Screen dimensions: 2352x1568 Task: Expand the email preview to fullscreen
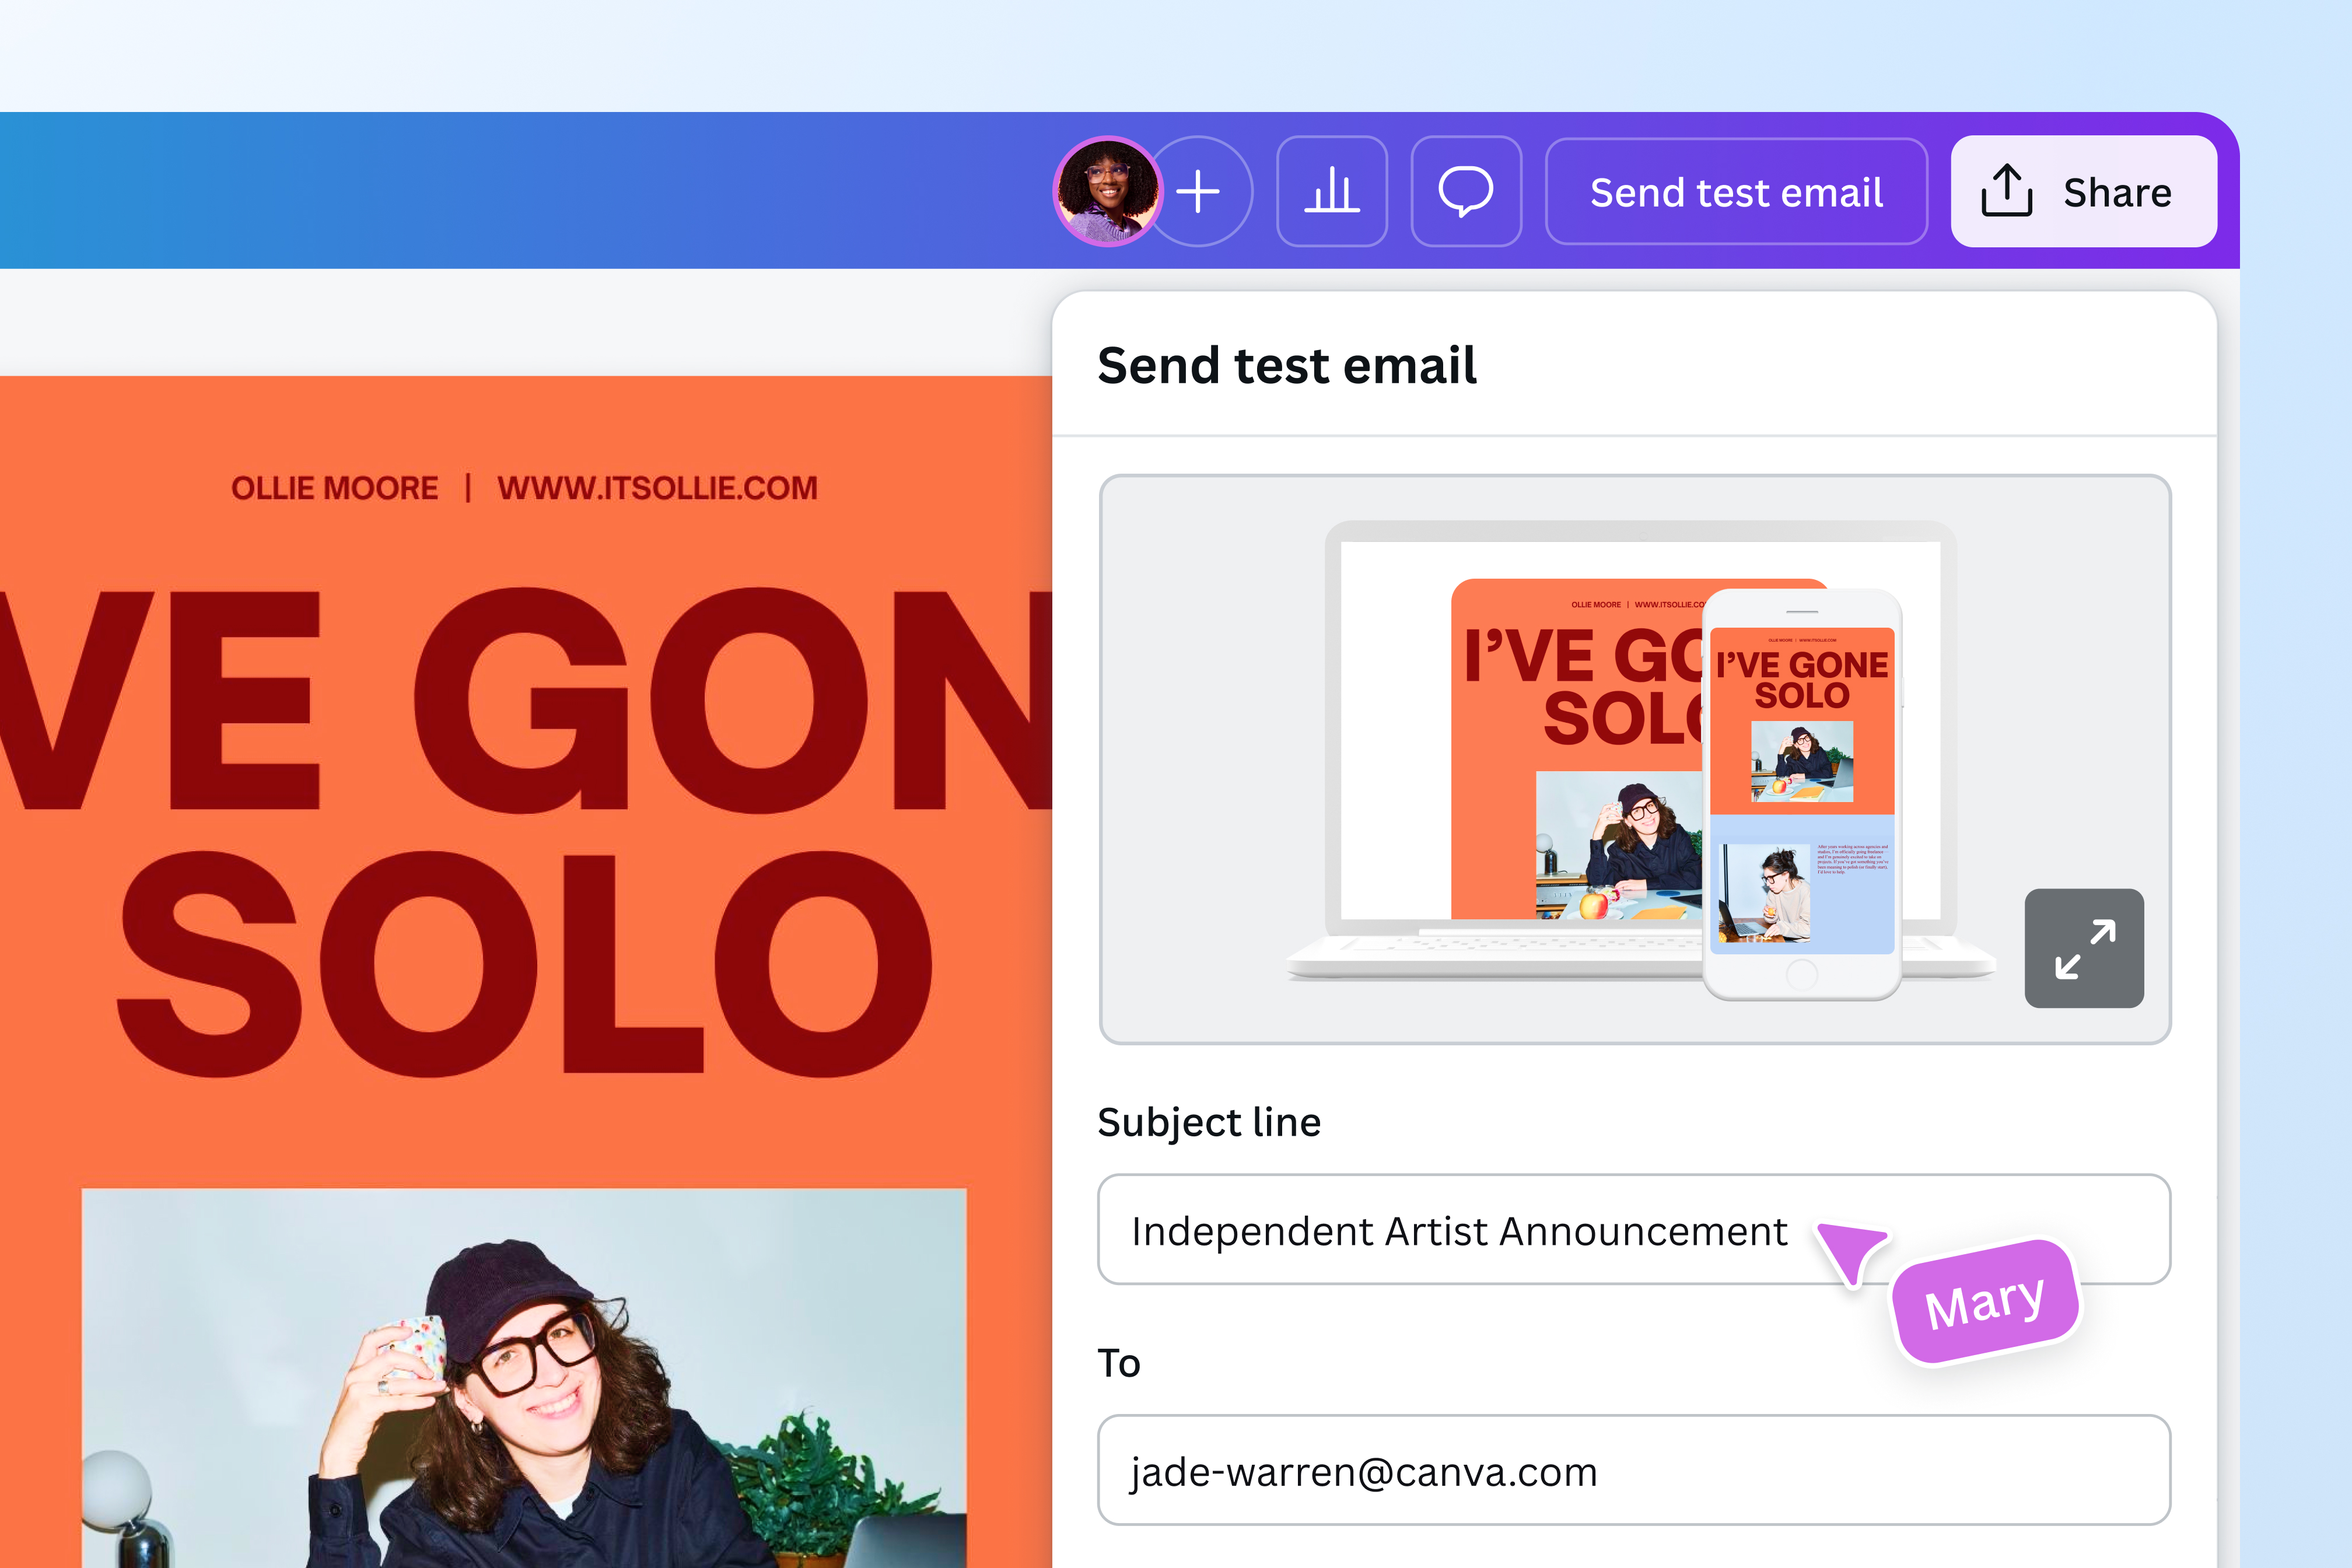(2084, 948)
